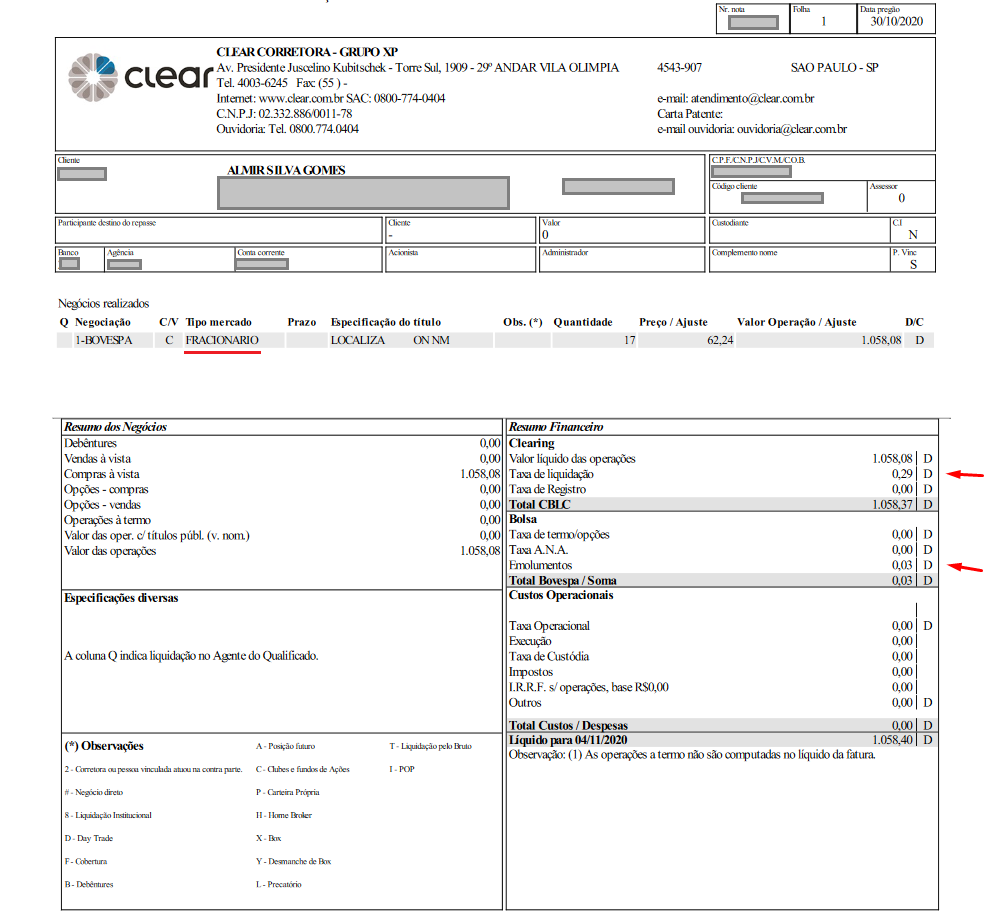Image resolution: width=990 pixels, height=918 pixels.
Task: Click the 'I.R.R.F. s/ operações' line
Action: point(588,687)
